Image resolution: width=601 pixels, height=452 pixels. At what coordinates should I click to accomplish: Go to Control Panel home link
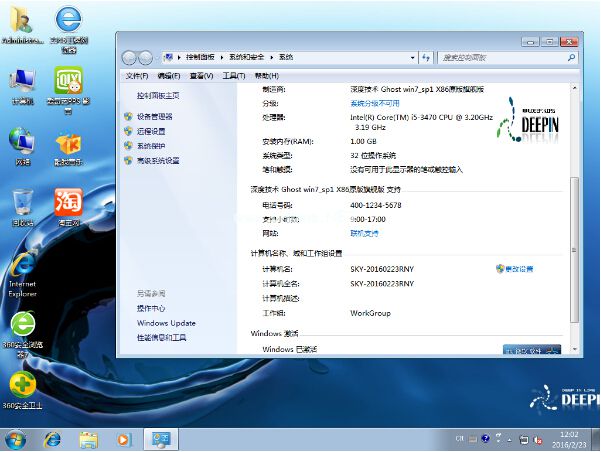[x=158, y=95]
